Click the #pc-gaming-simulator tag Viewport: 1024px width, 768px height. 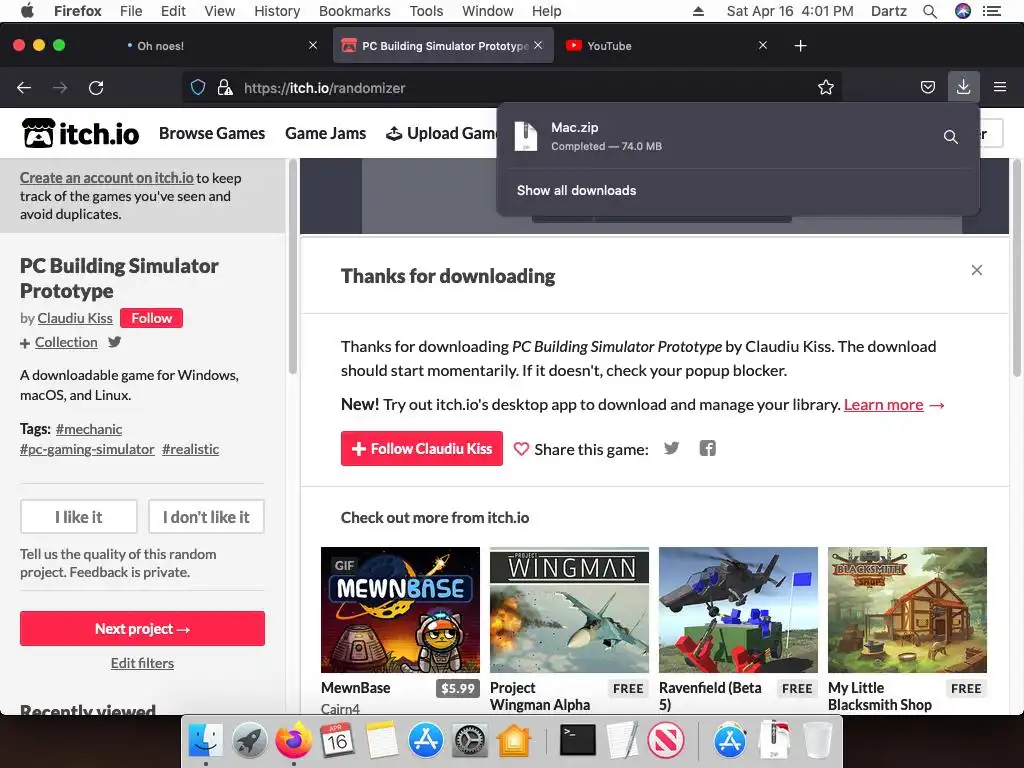coord(87,449)
